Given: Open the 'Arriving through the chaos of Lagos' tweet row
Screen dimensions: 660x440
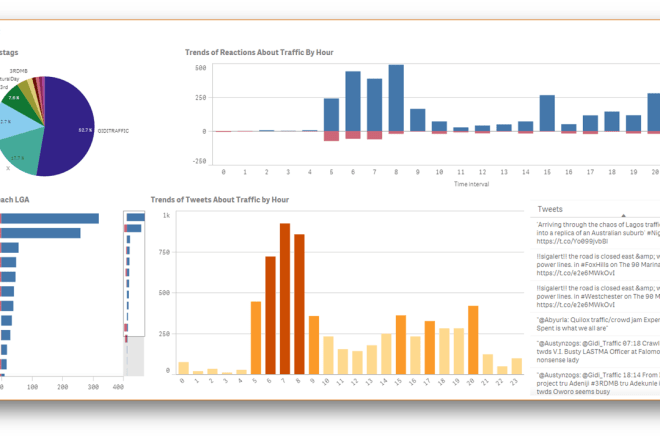Looking at the screenshot, I should (x=595, y=233).
